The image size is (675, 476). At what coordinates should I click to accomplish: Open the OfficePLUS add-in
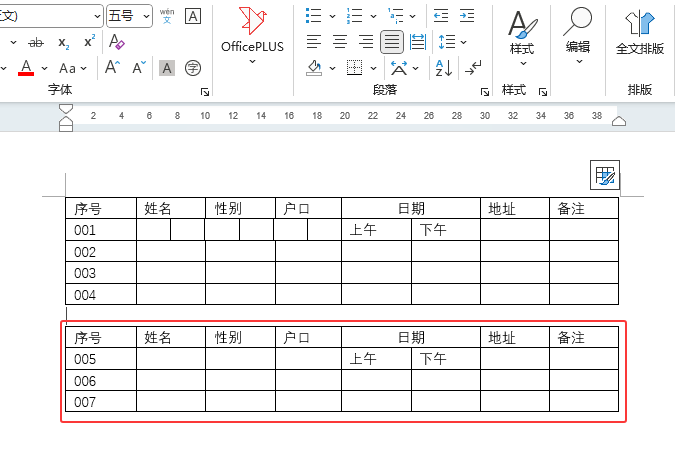(252, 36)
